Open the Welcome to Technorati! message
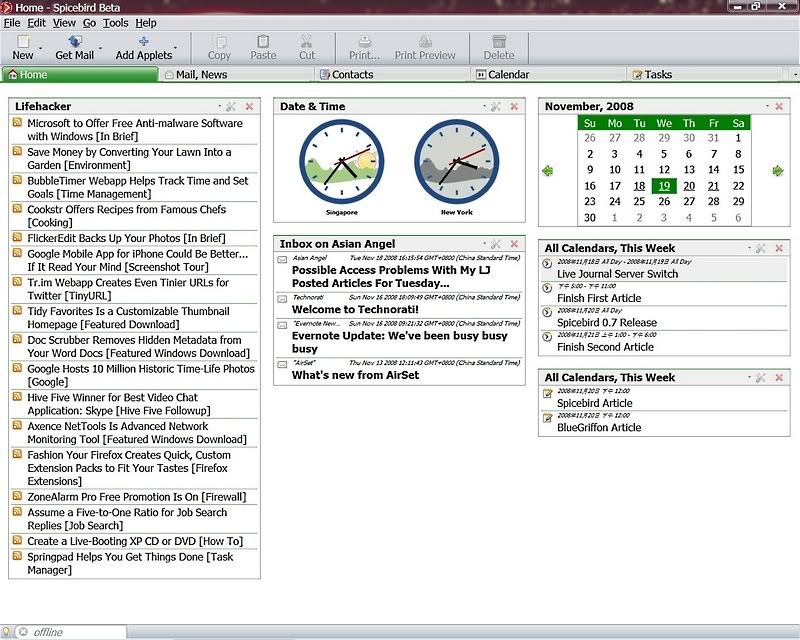The image size is (800, 640). click(x=355, y=309)
